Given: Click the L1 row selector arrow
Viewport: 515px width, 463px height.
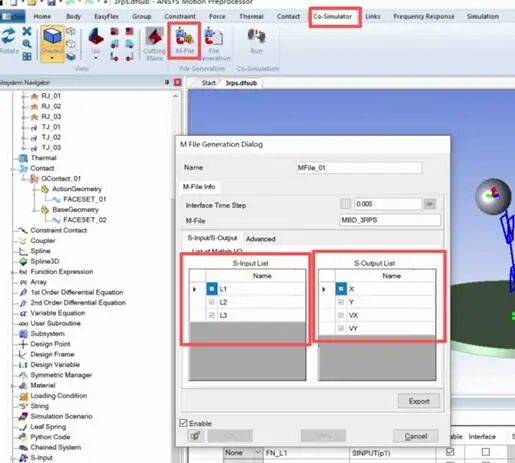Looking at the screenshot, I should click(195, 289).
